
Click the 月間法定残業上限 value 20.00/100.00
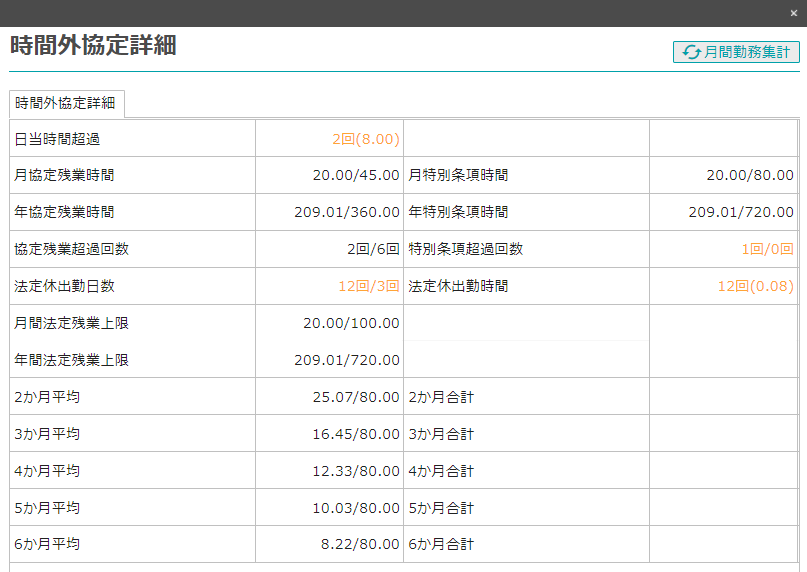[351, 323]
